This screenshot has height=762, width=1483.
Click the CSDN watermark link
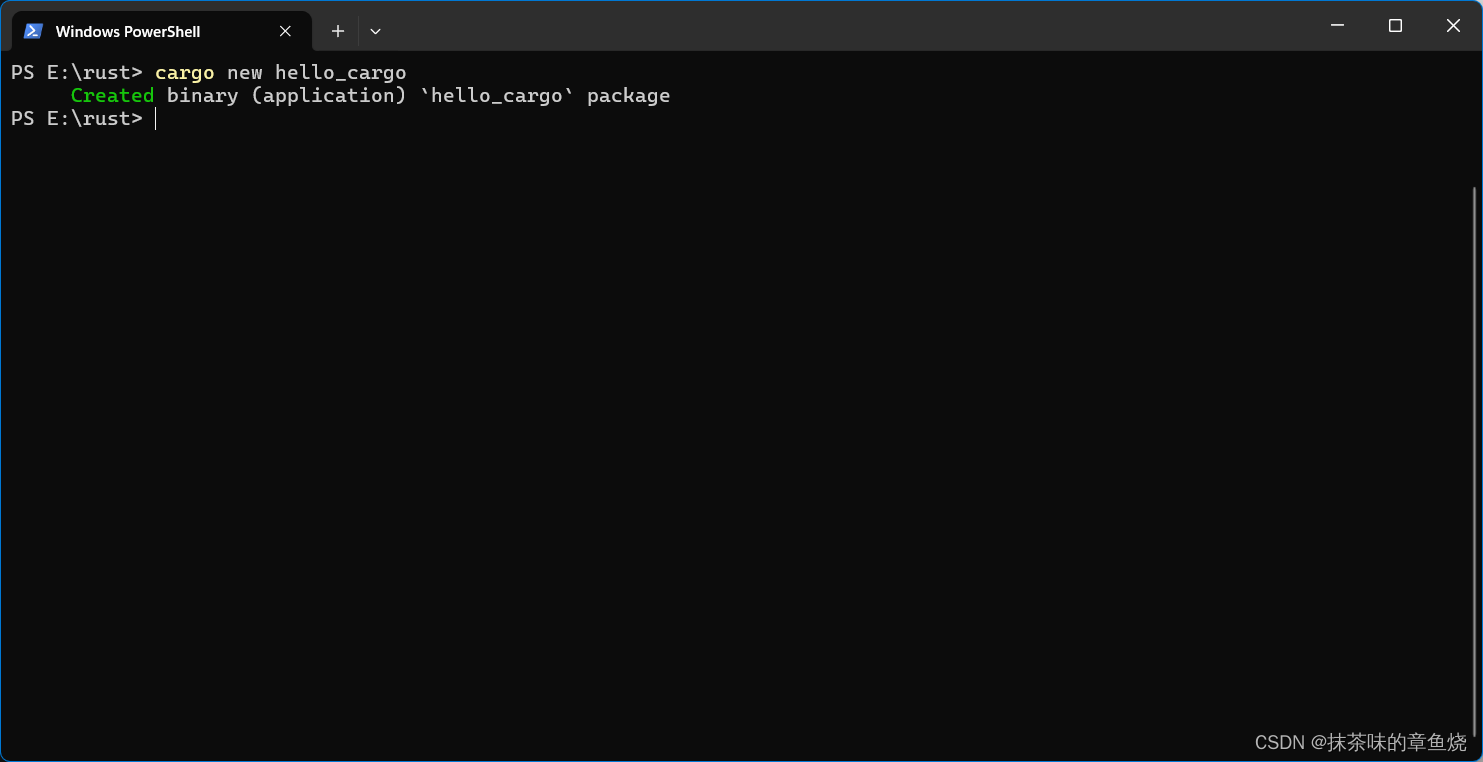tap(1360, 742)
